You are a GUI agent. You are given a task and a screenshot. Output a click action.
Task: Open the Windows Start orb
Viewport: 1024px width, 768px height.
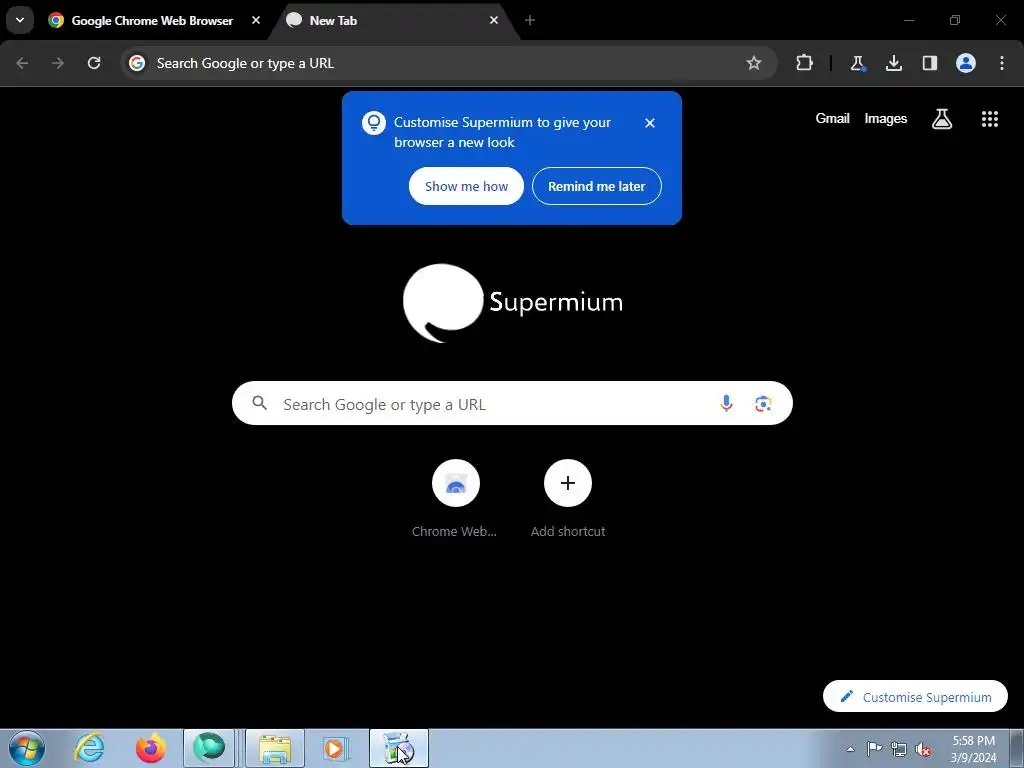coord(27,748)
